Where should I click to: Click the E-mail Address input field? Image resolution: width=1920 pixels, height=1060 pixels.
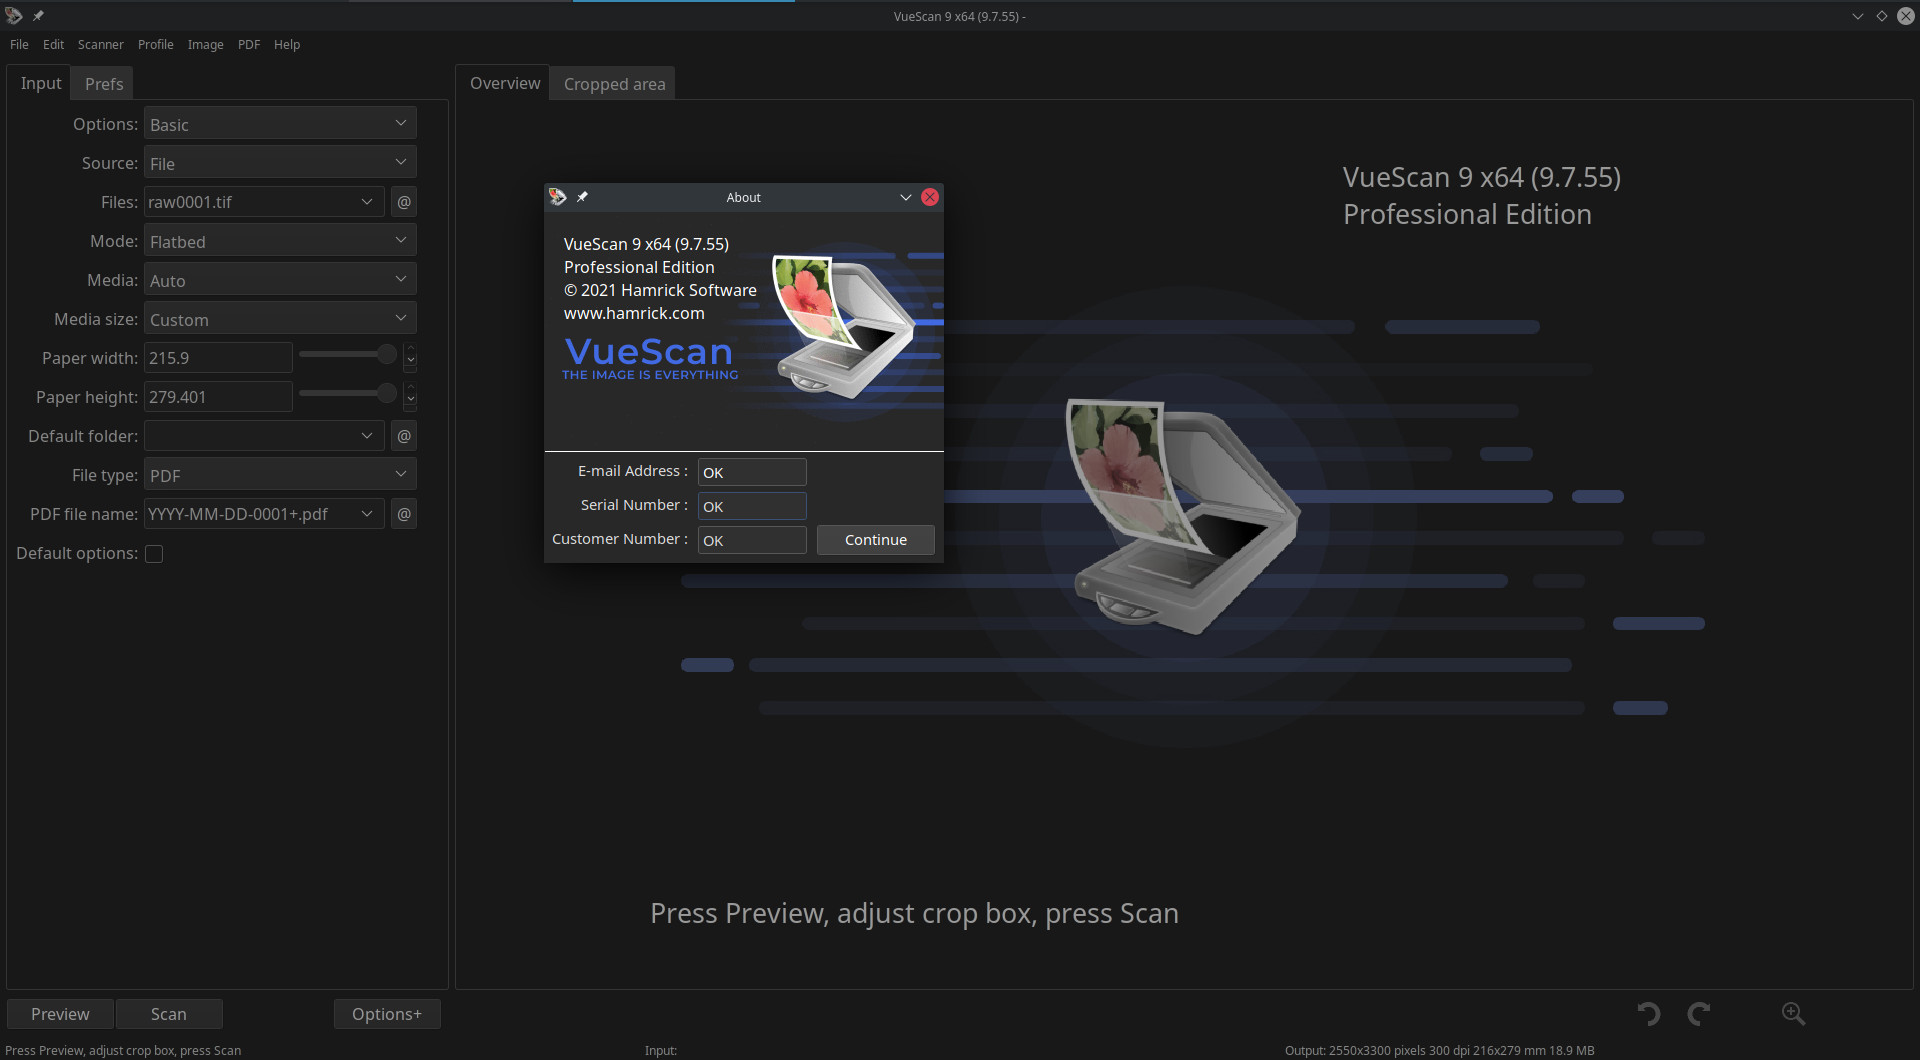coord(752,472)
